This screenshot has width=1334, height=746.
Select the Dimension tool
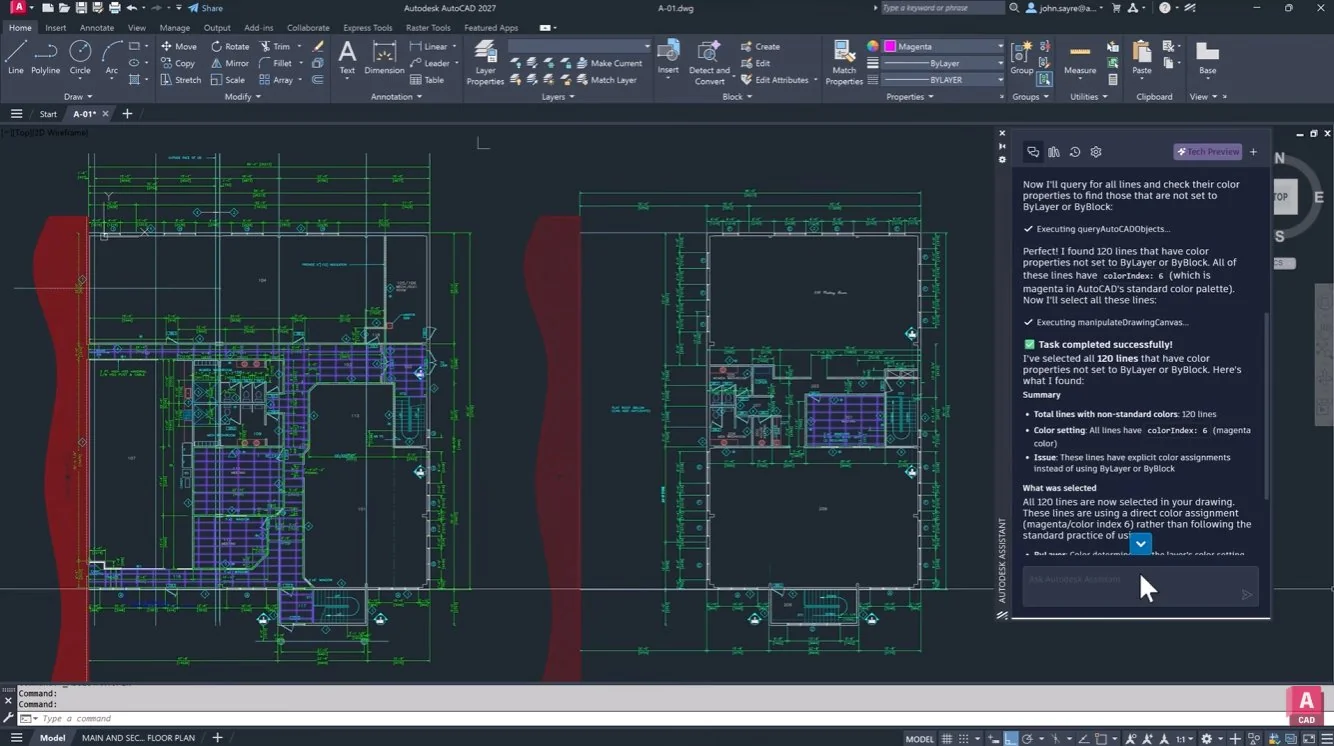click(x=384, y=58)
